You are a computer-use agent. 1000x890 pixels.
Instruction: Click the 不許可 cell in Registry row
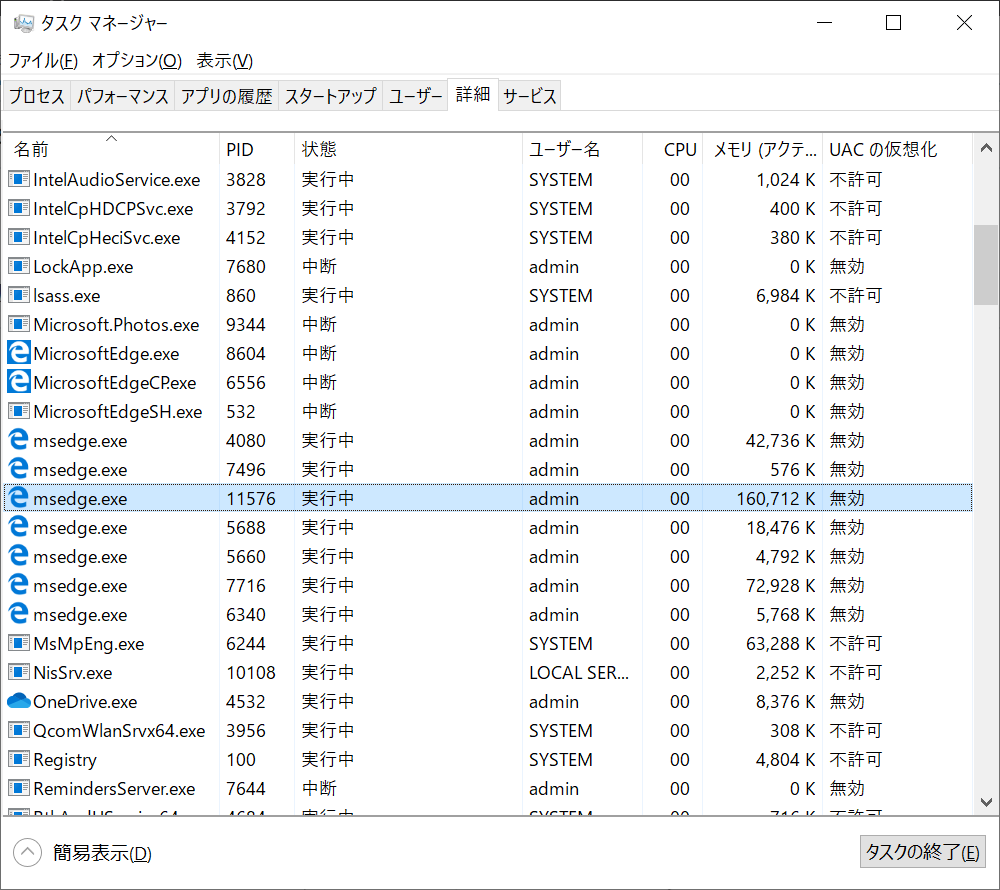point(855,759)
